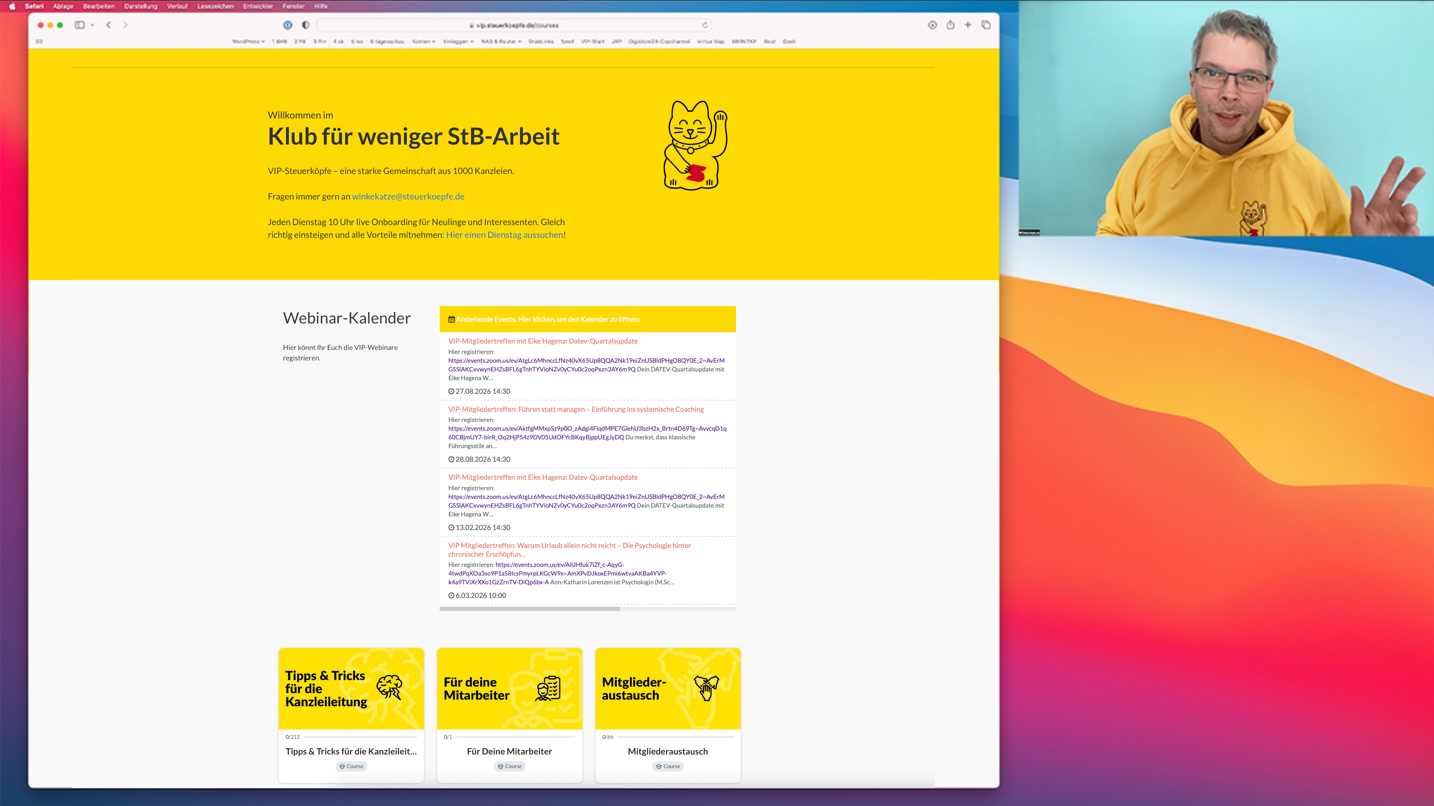Open the Entwickler menu
Image resolution: width=1434 pixels, height=806 pixels.
[x=258, y=6]
